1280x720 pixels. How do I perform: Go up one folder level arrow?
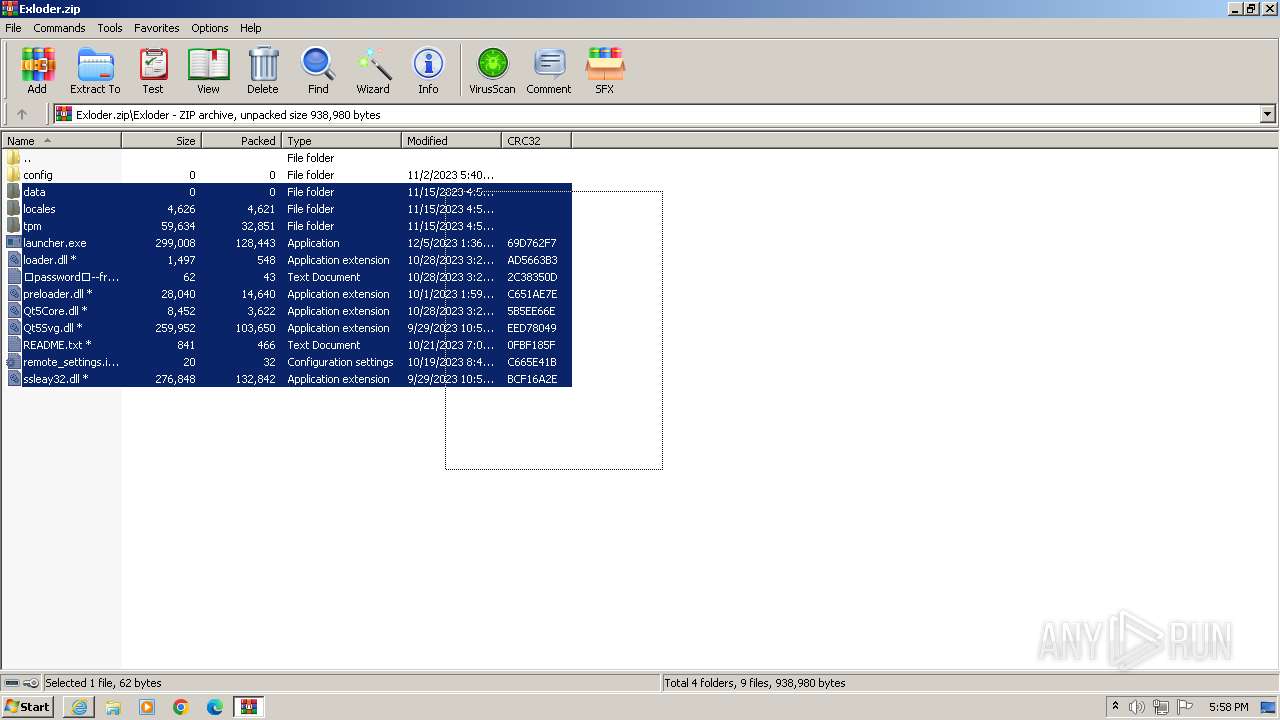tap(22, 115)
